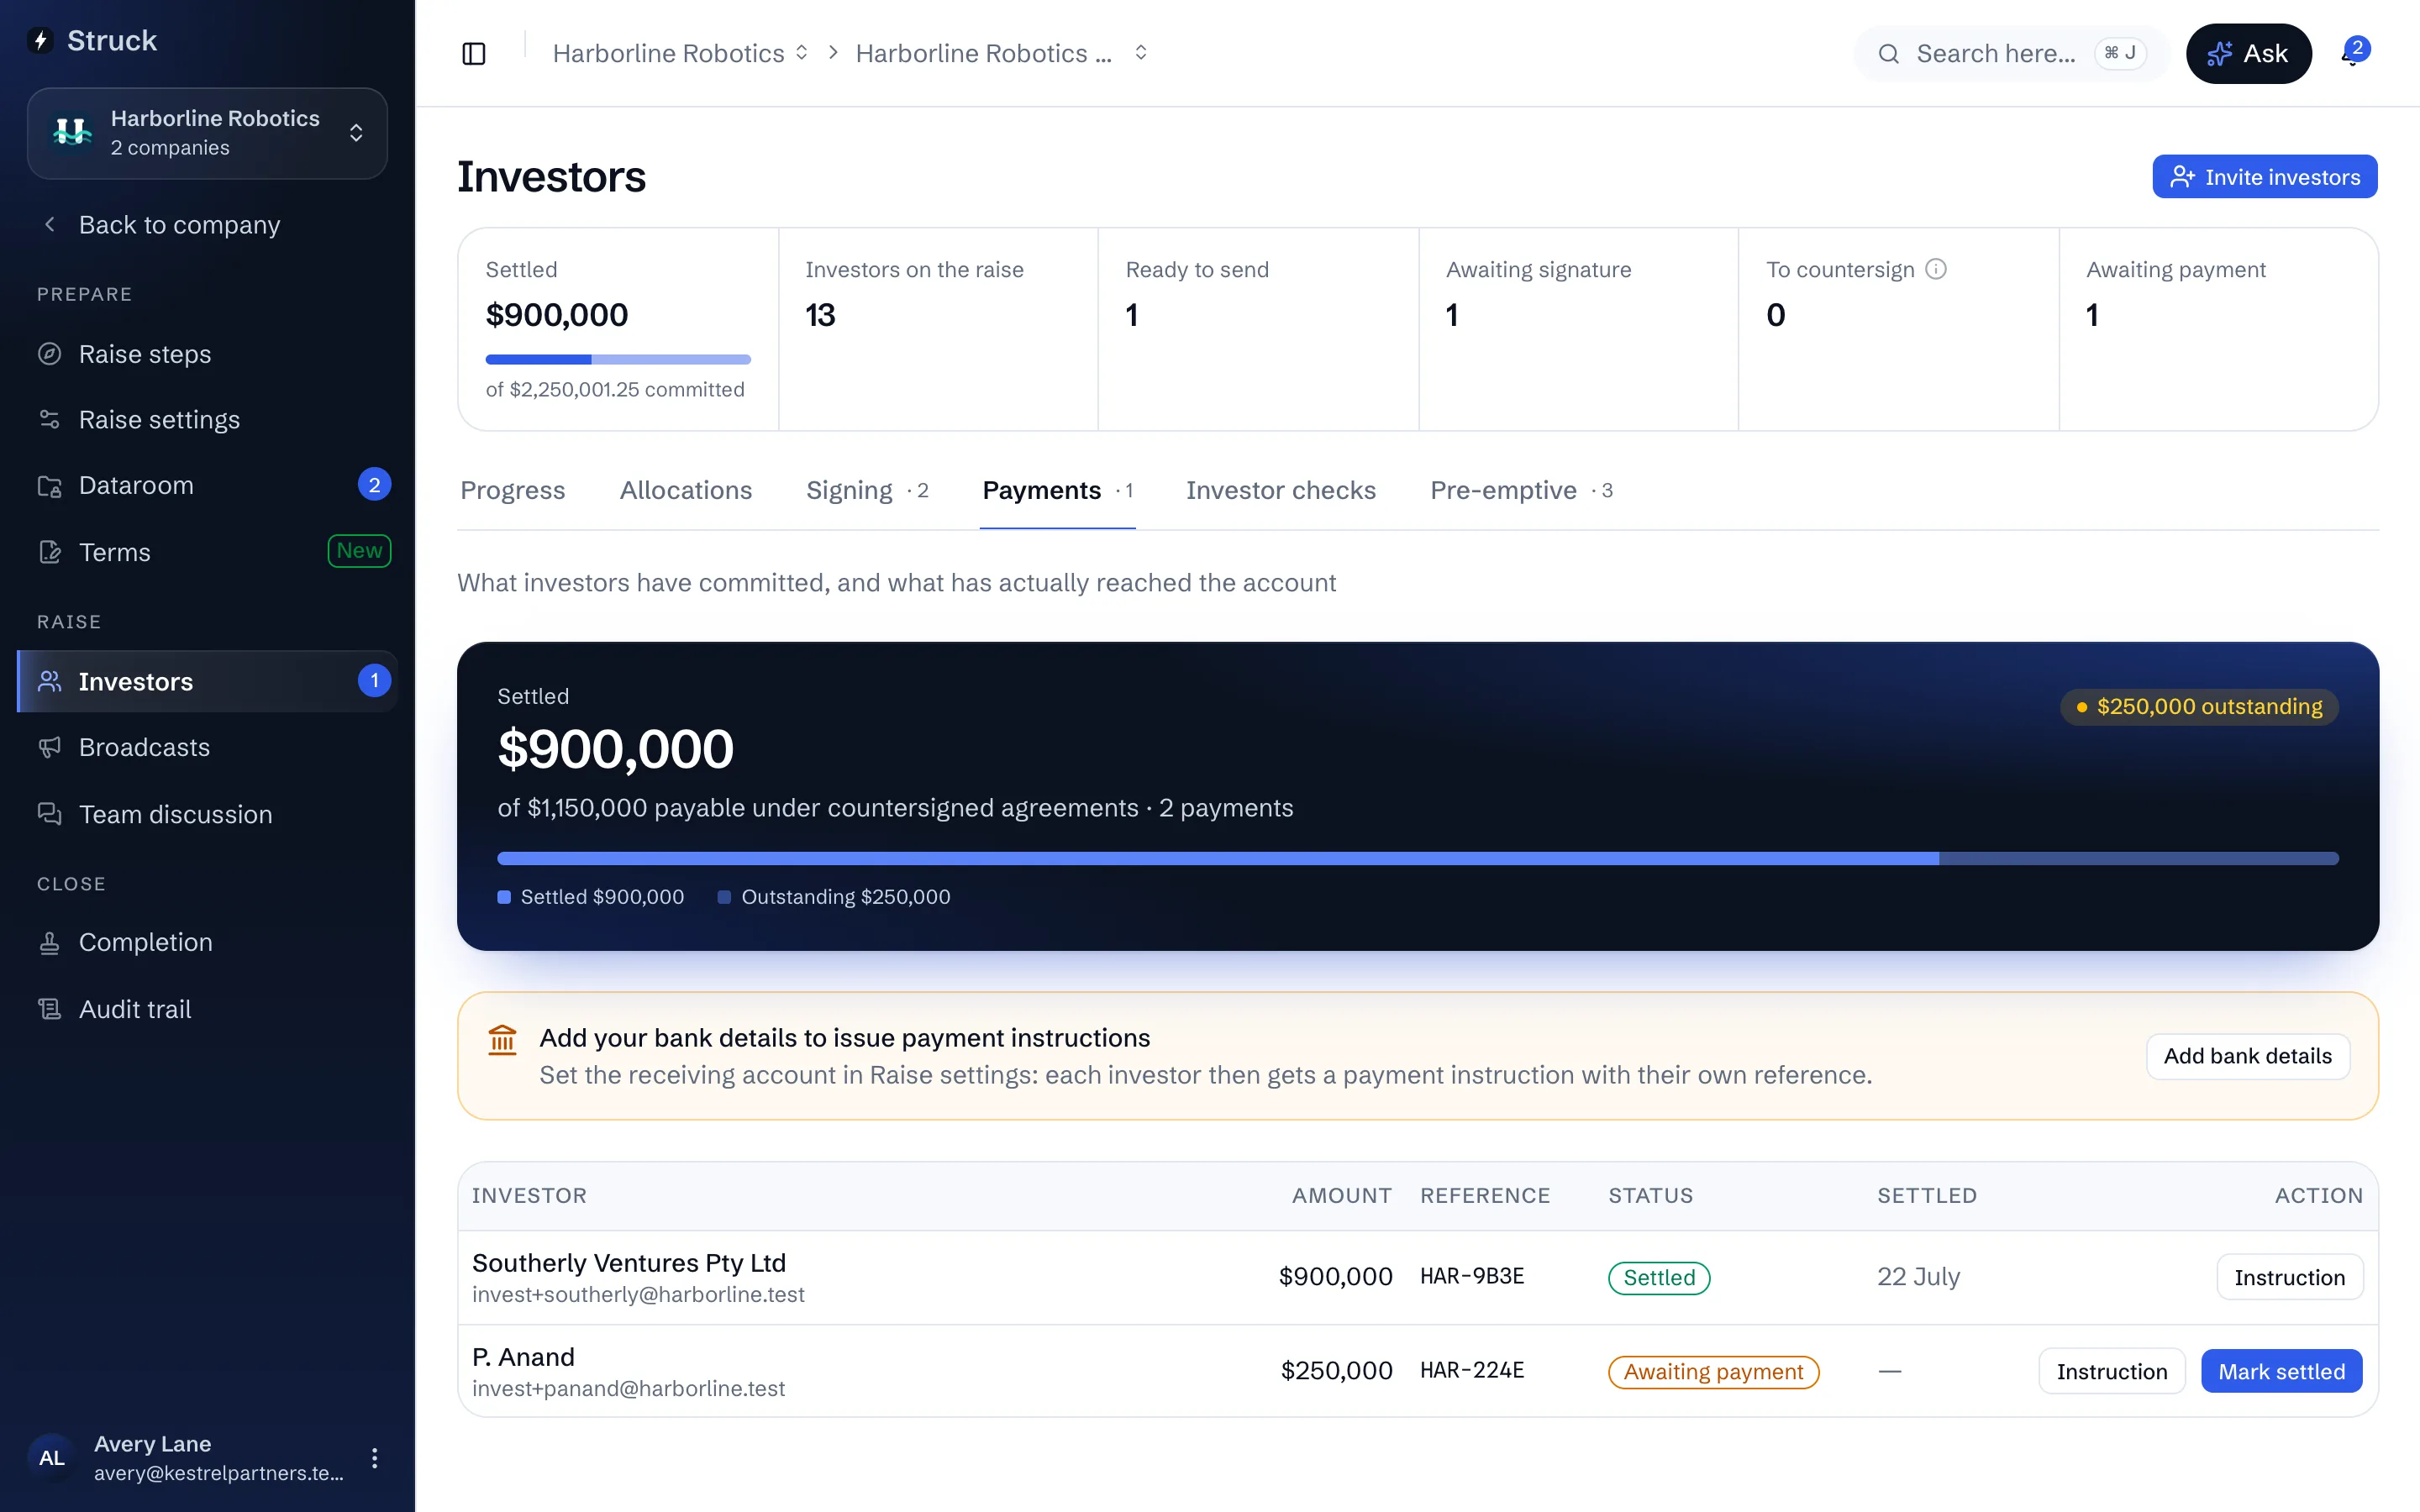The image size is (2420, 1512).
Task: Expand the Harborline Robotics company switcher
Action: tap(207, 133)
